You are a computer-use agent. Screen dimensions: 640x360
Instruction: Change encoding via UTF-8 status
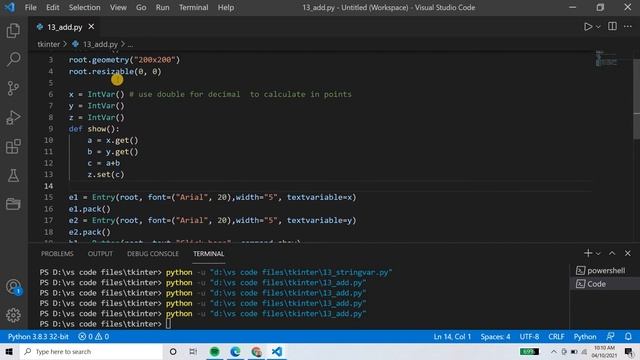[529, 337]
